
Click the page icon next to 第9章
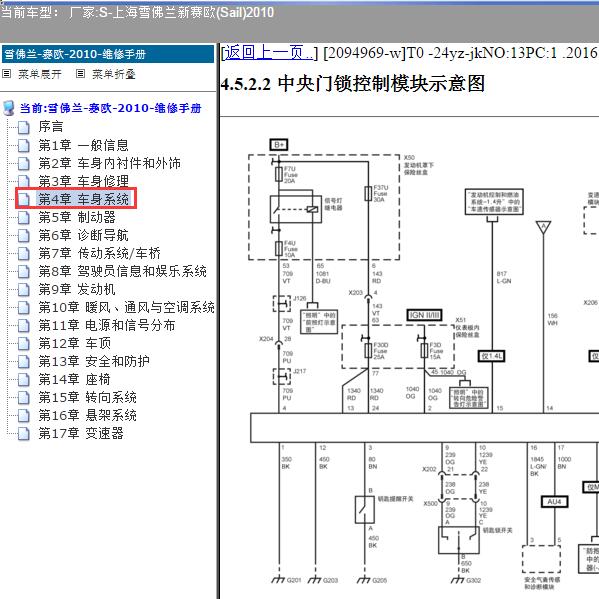tap(24, 290)
